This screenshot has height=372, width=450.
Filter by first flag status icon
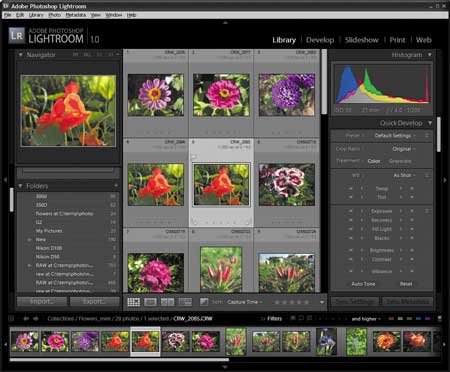(x=293, y=318)
